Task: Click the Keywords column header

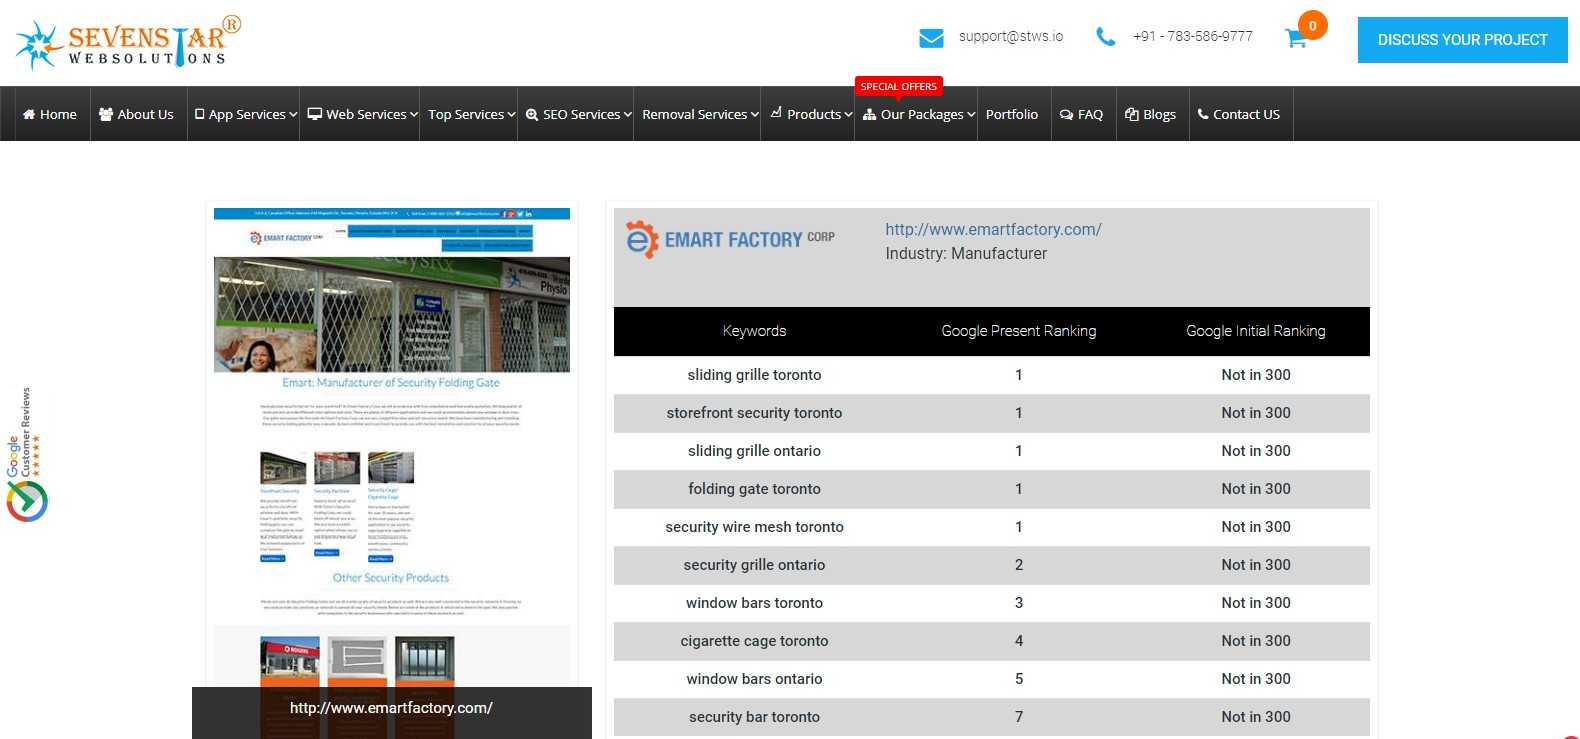Action: point(754,331)
